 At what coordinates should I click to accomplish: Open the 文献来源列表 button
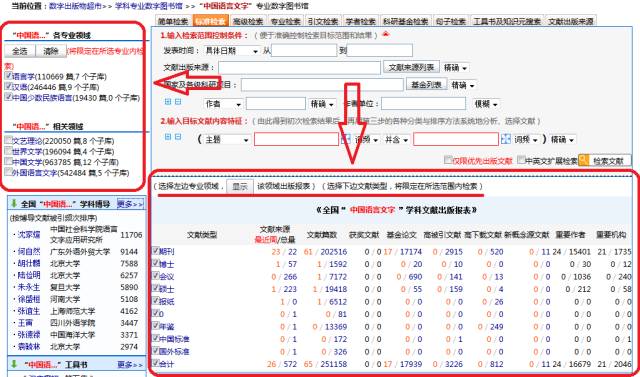click(411, 67)
